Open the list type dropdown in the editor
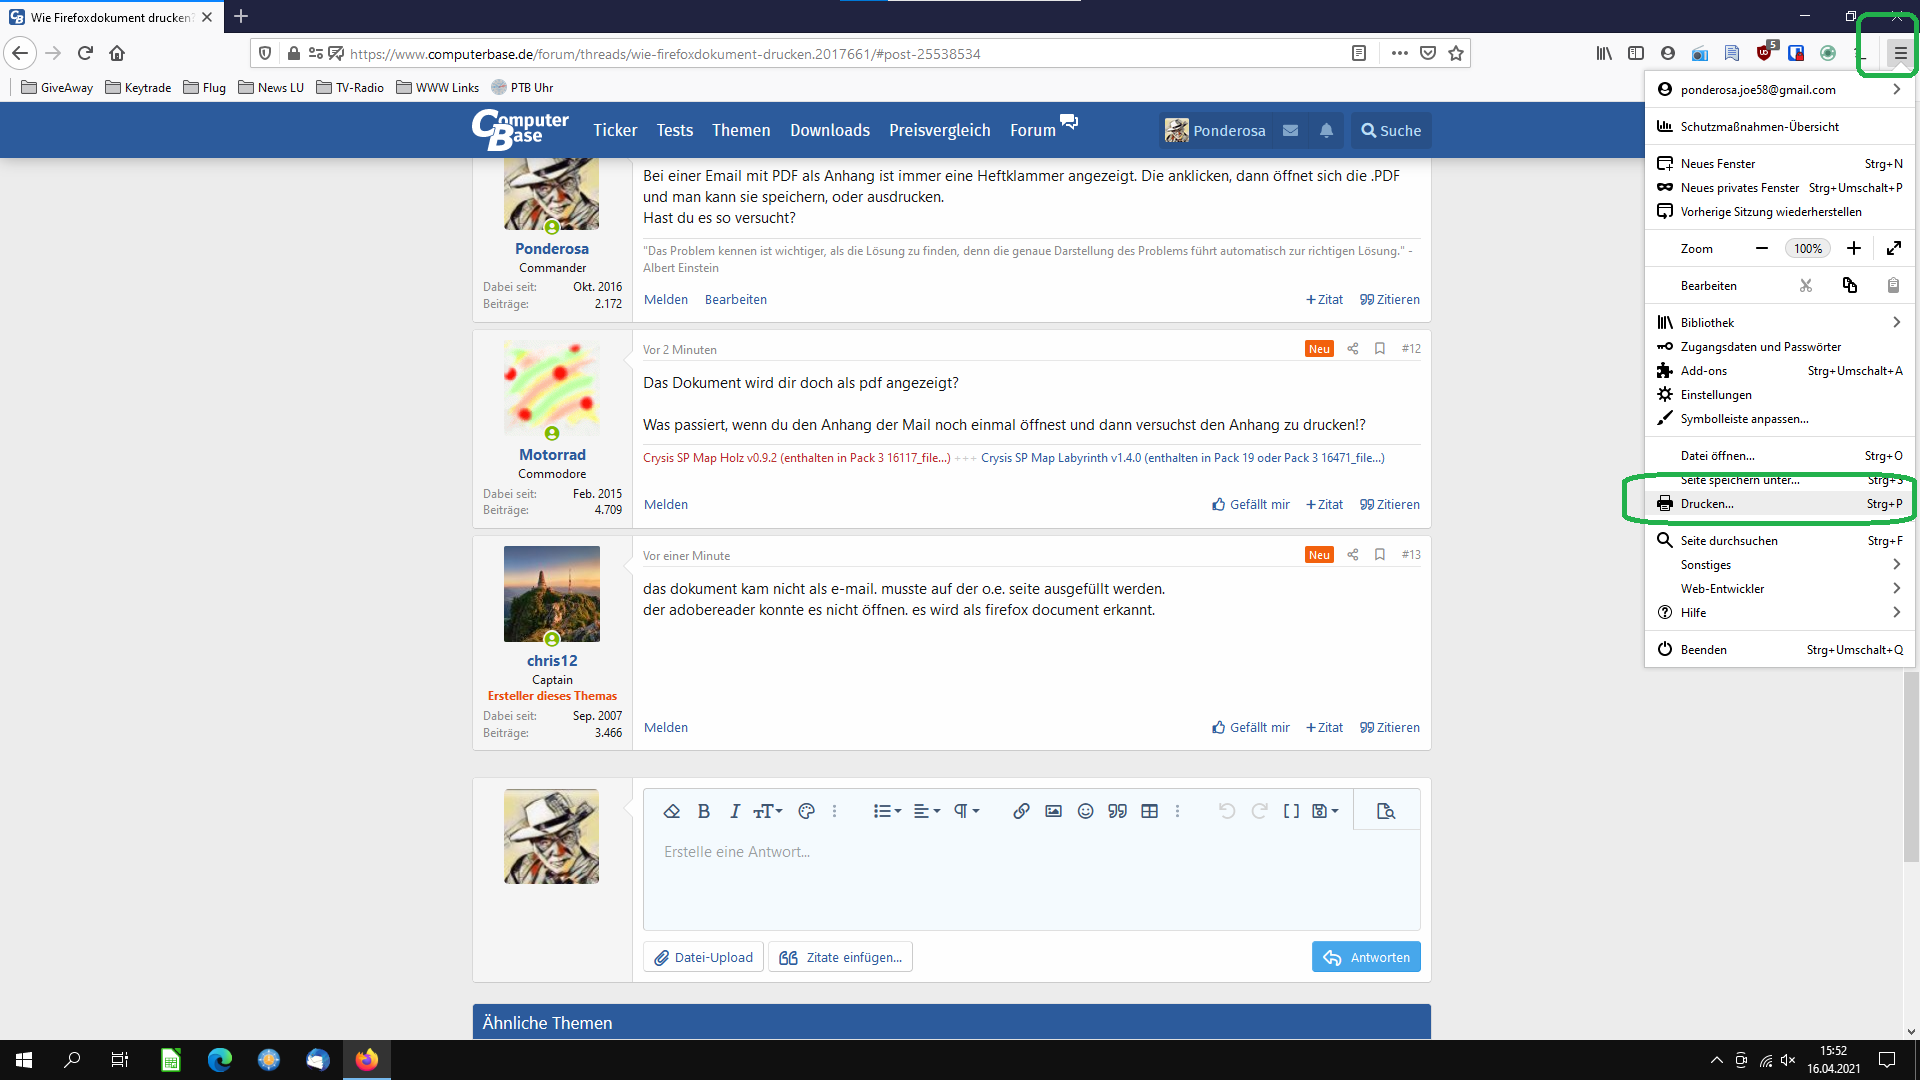This screenshot has height=1080, width=1920. [887, 811]
